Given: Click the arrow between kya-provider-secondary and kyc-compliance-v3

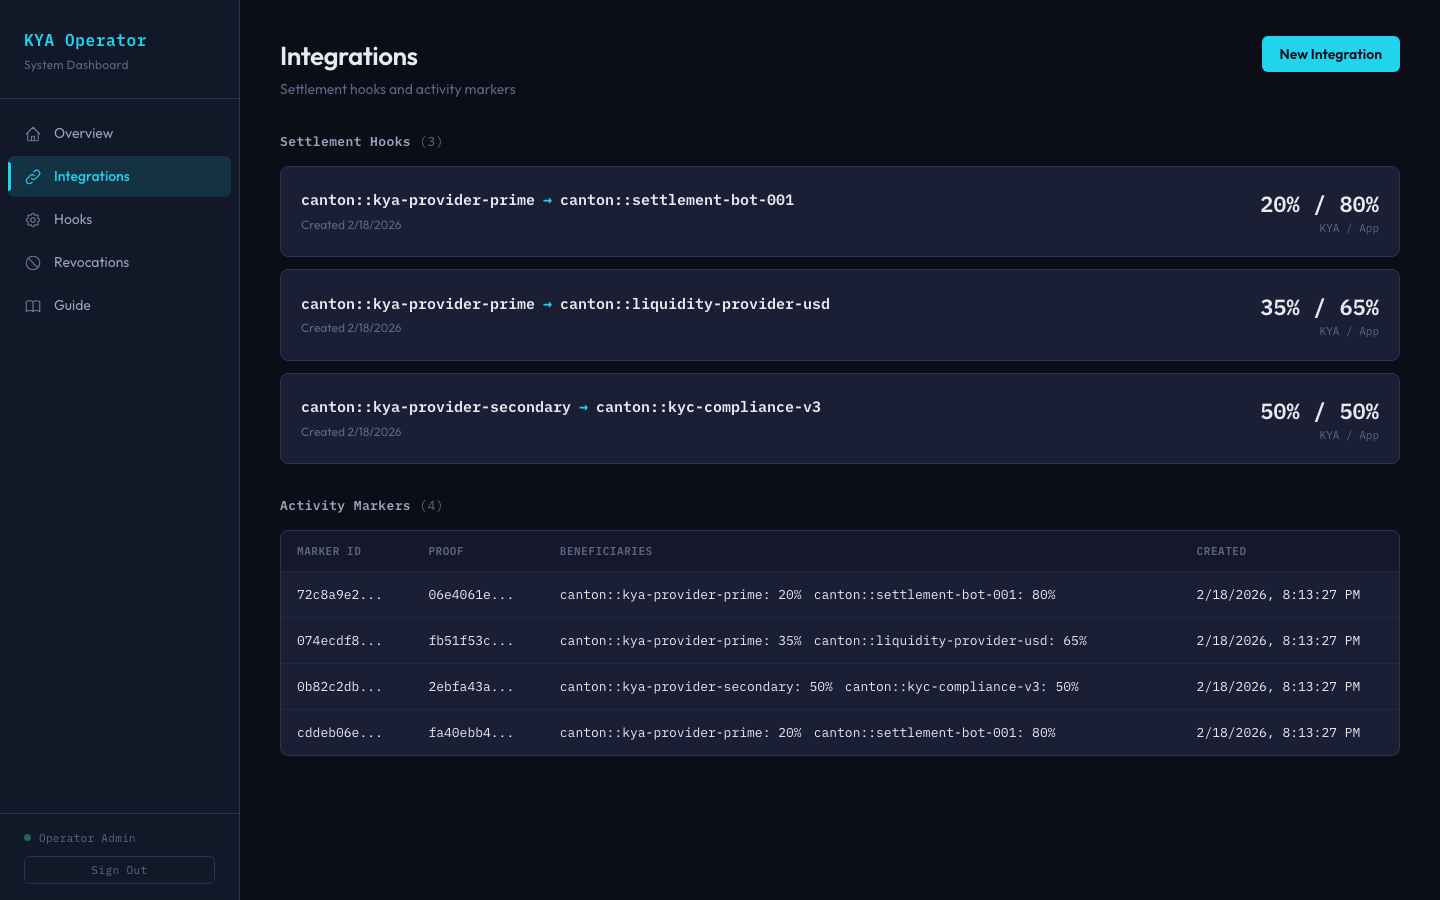Looking at the screenshot, I should 584,407.
